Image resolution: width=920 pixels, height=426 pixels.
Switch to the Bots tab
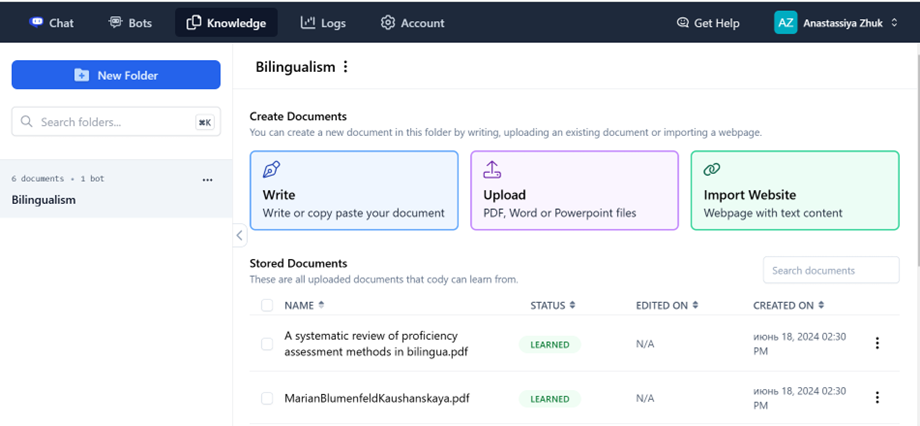[x=130, y=23]
